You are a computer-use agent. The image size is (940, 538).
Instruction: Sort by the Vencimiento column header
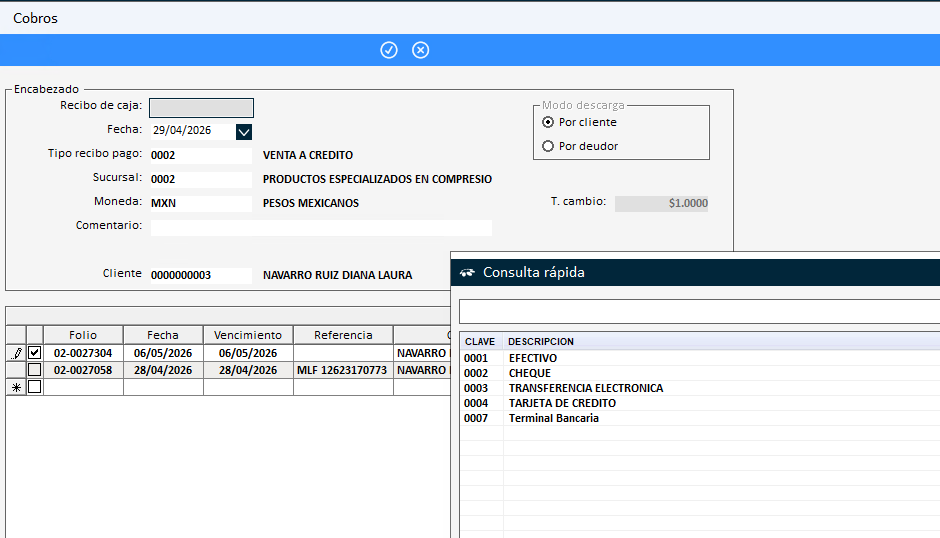point(248,335)
